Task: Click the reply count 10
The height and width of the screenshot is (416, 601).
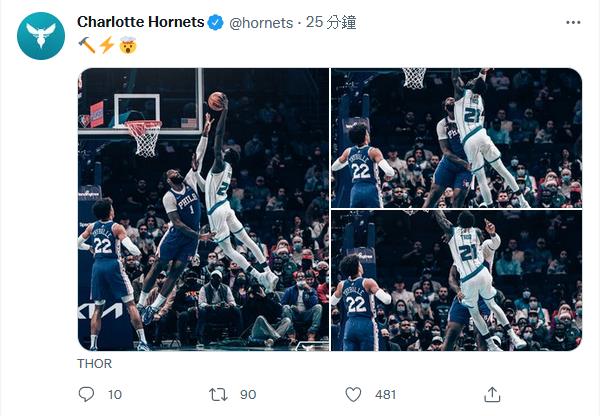Action: point(114,395)
